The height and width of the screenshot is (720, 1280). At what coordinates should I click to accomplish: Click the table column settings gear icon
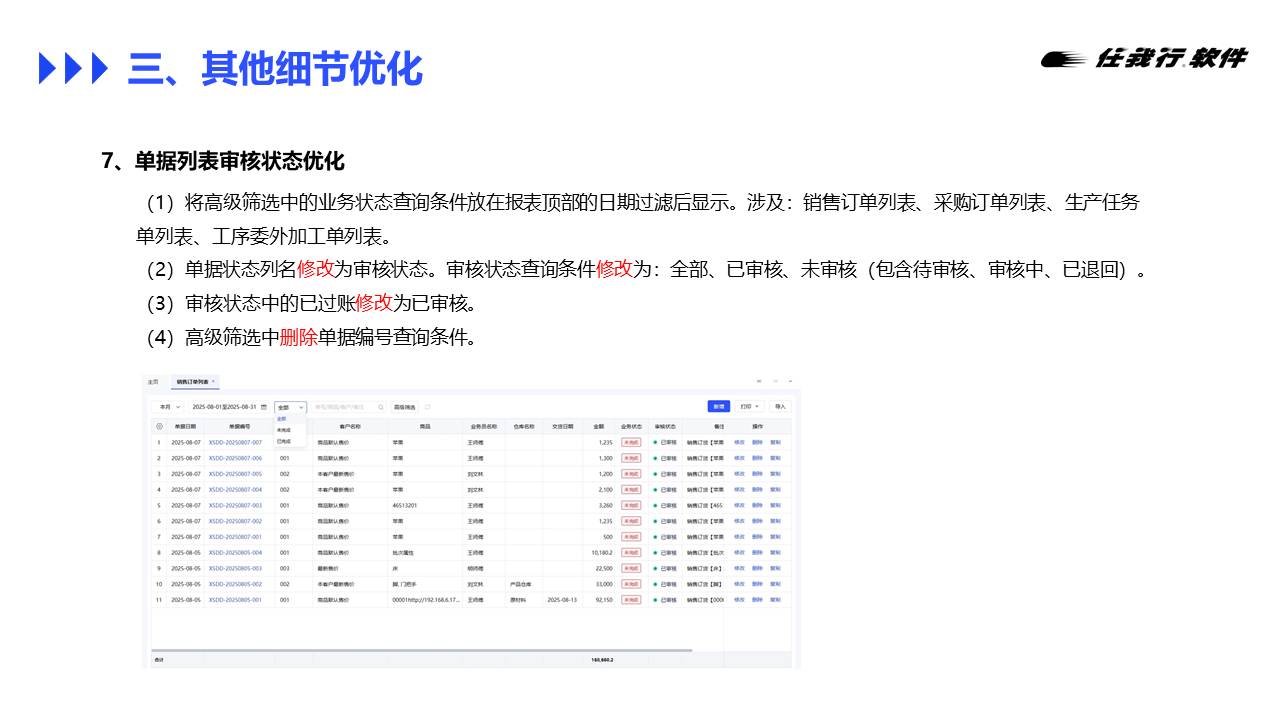click(159, 426)
